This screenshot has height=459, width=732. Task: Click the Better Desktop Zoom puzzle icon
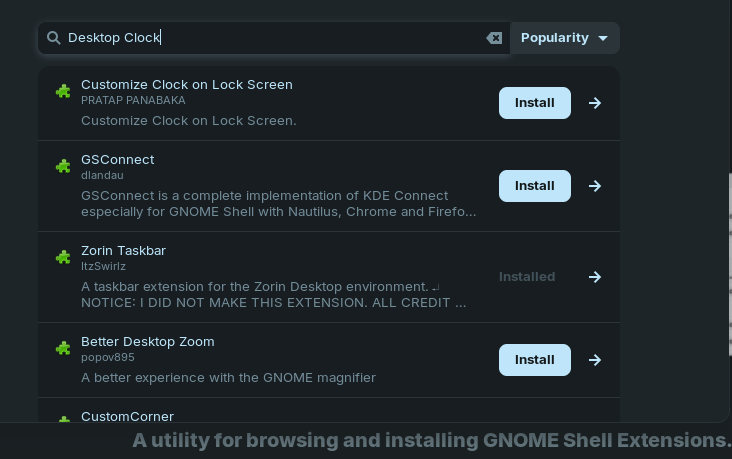(x=63, y=348)
